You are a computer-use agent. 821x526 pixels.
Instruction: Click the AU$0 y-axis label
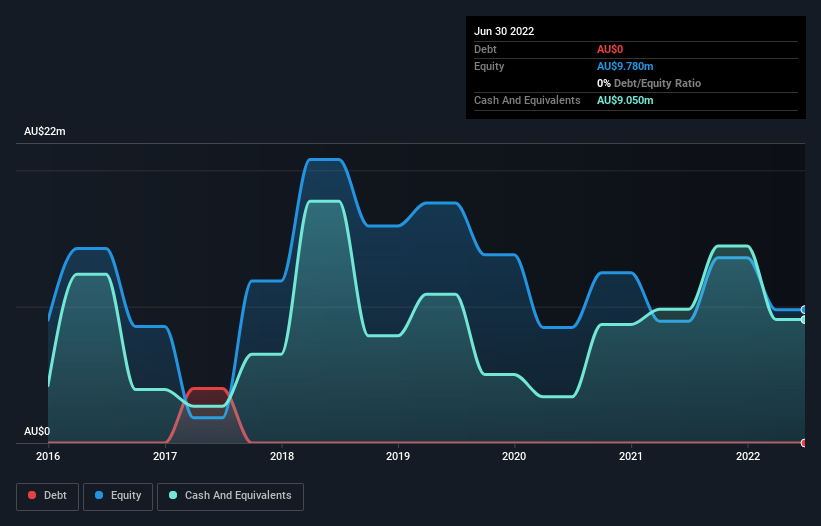tap(37, 431)
